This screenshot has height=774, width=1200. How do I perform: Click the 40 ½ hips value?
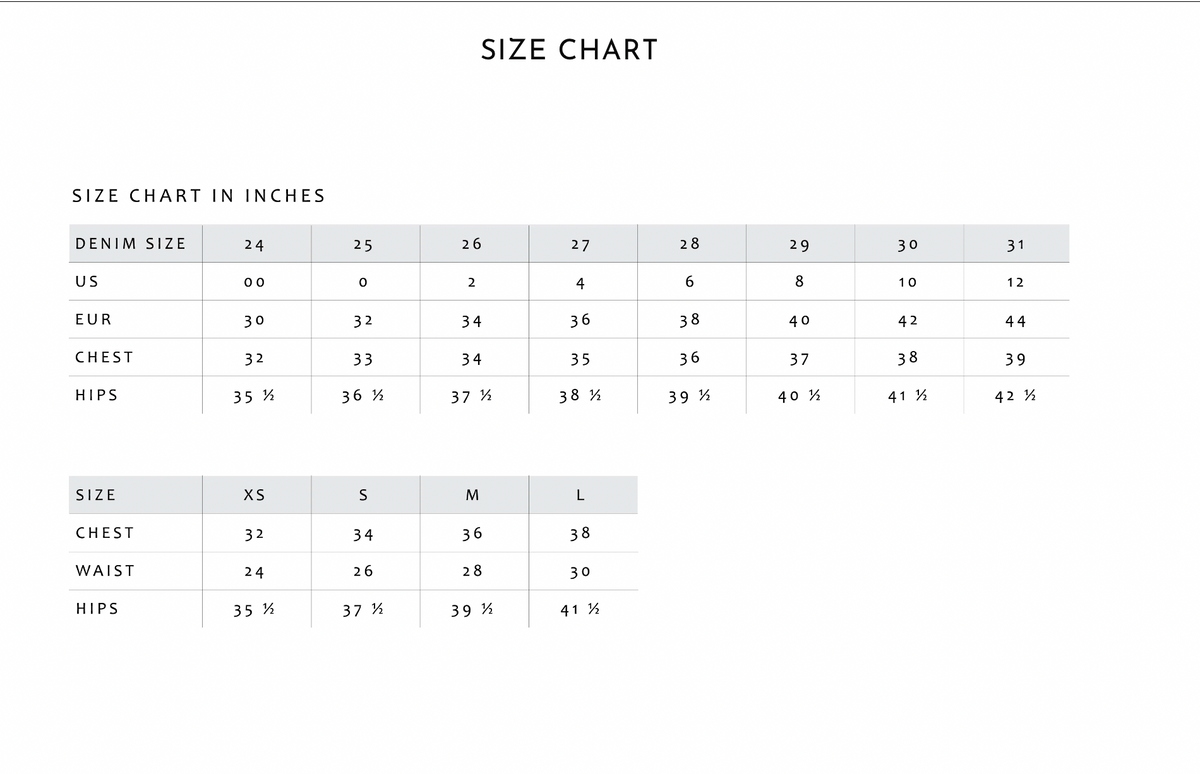point(799,397)
